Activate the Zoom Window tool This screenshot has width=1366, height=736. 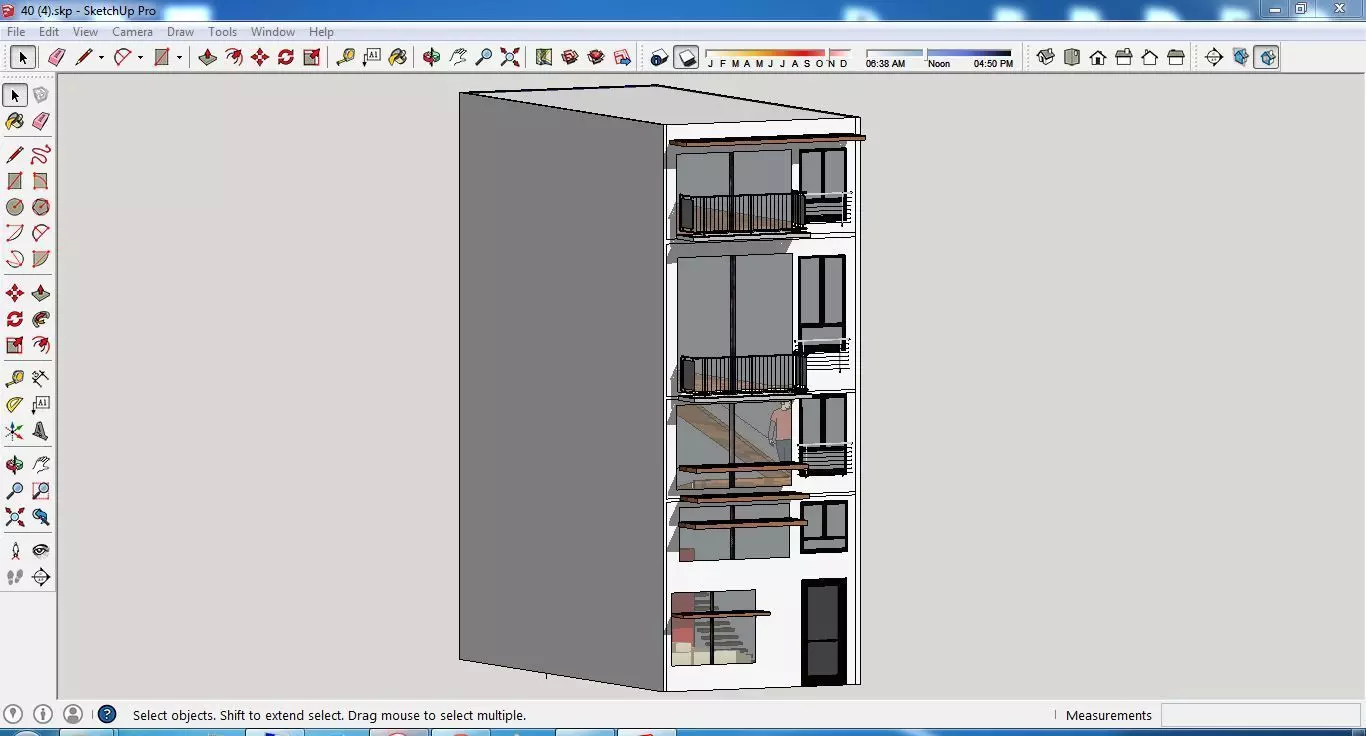click(x=41, y=491)
